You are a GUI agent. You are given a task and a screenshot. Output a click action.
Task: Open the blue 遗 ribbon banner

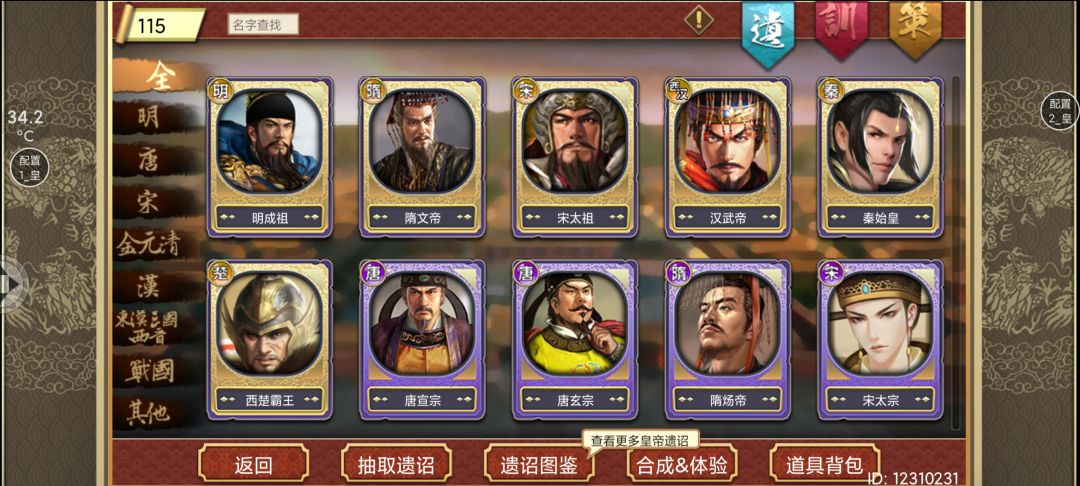click(x=768, y=29)
